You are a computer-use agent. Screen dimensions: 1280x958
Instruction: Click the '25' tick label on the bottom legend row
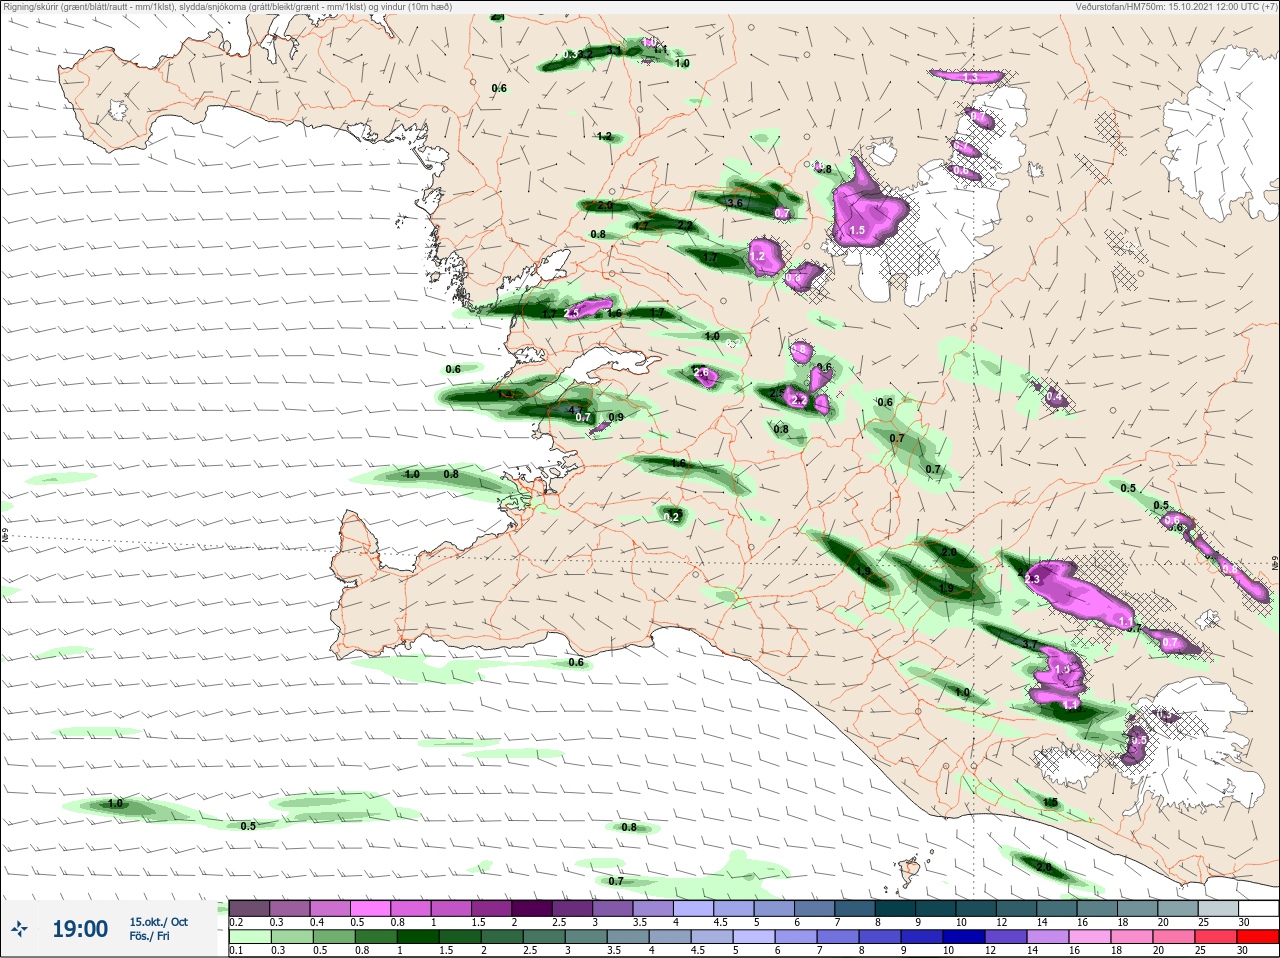point(1201,951)
